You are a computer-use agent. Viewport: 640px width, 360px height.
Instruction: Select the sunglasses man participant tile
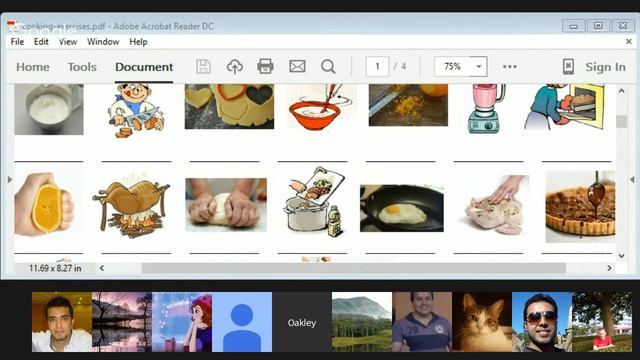(x=542, y=322)
